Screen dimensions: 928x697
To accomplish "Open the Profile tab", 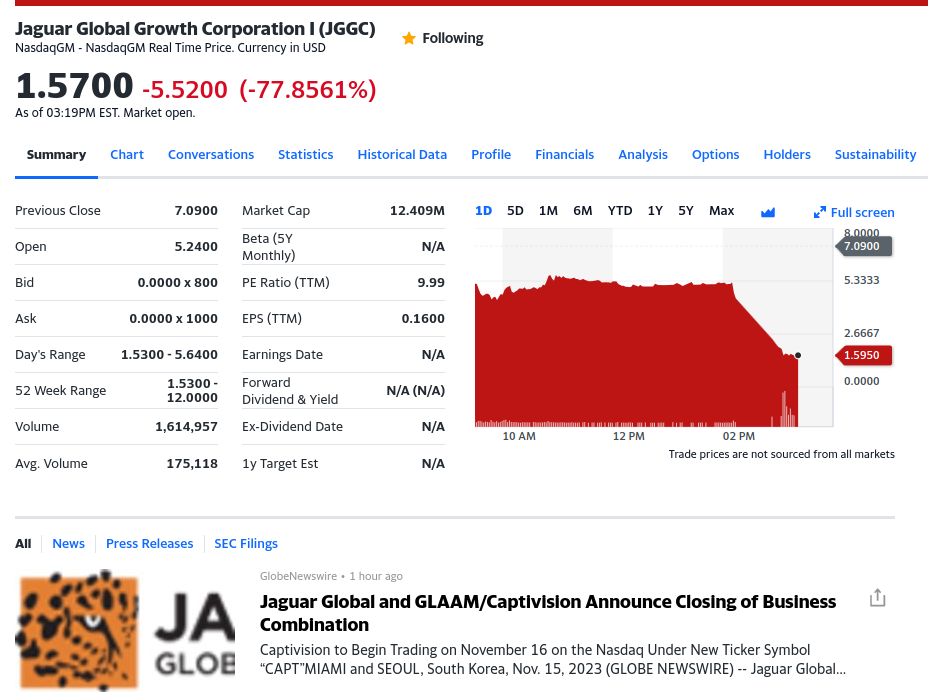I will point(491,154).
